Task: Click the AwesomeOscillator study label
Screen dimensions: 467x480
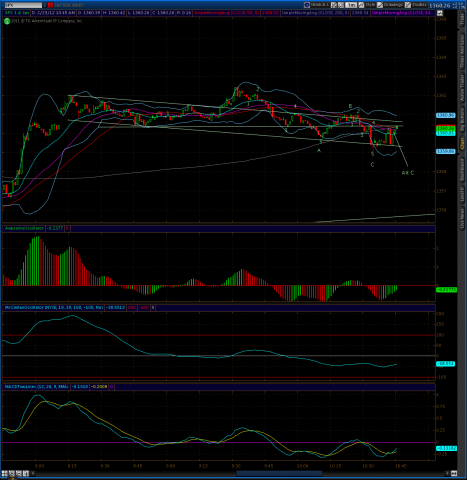Action: coord(24,228)
